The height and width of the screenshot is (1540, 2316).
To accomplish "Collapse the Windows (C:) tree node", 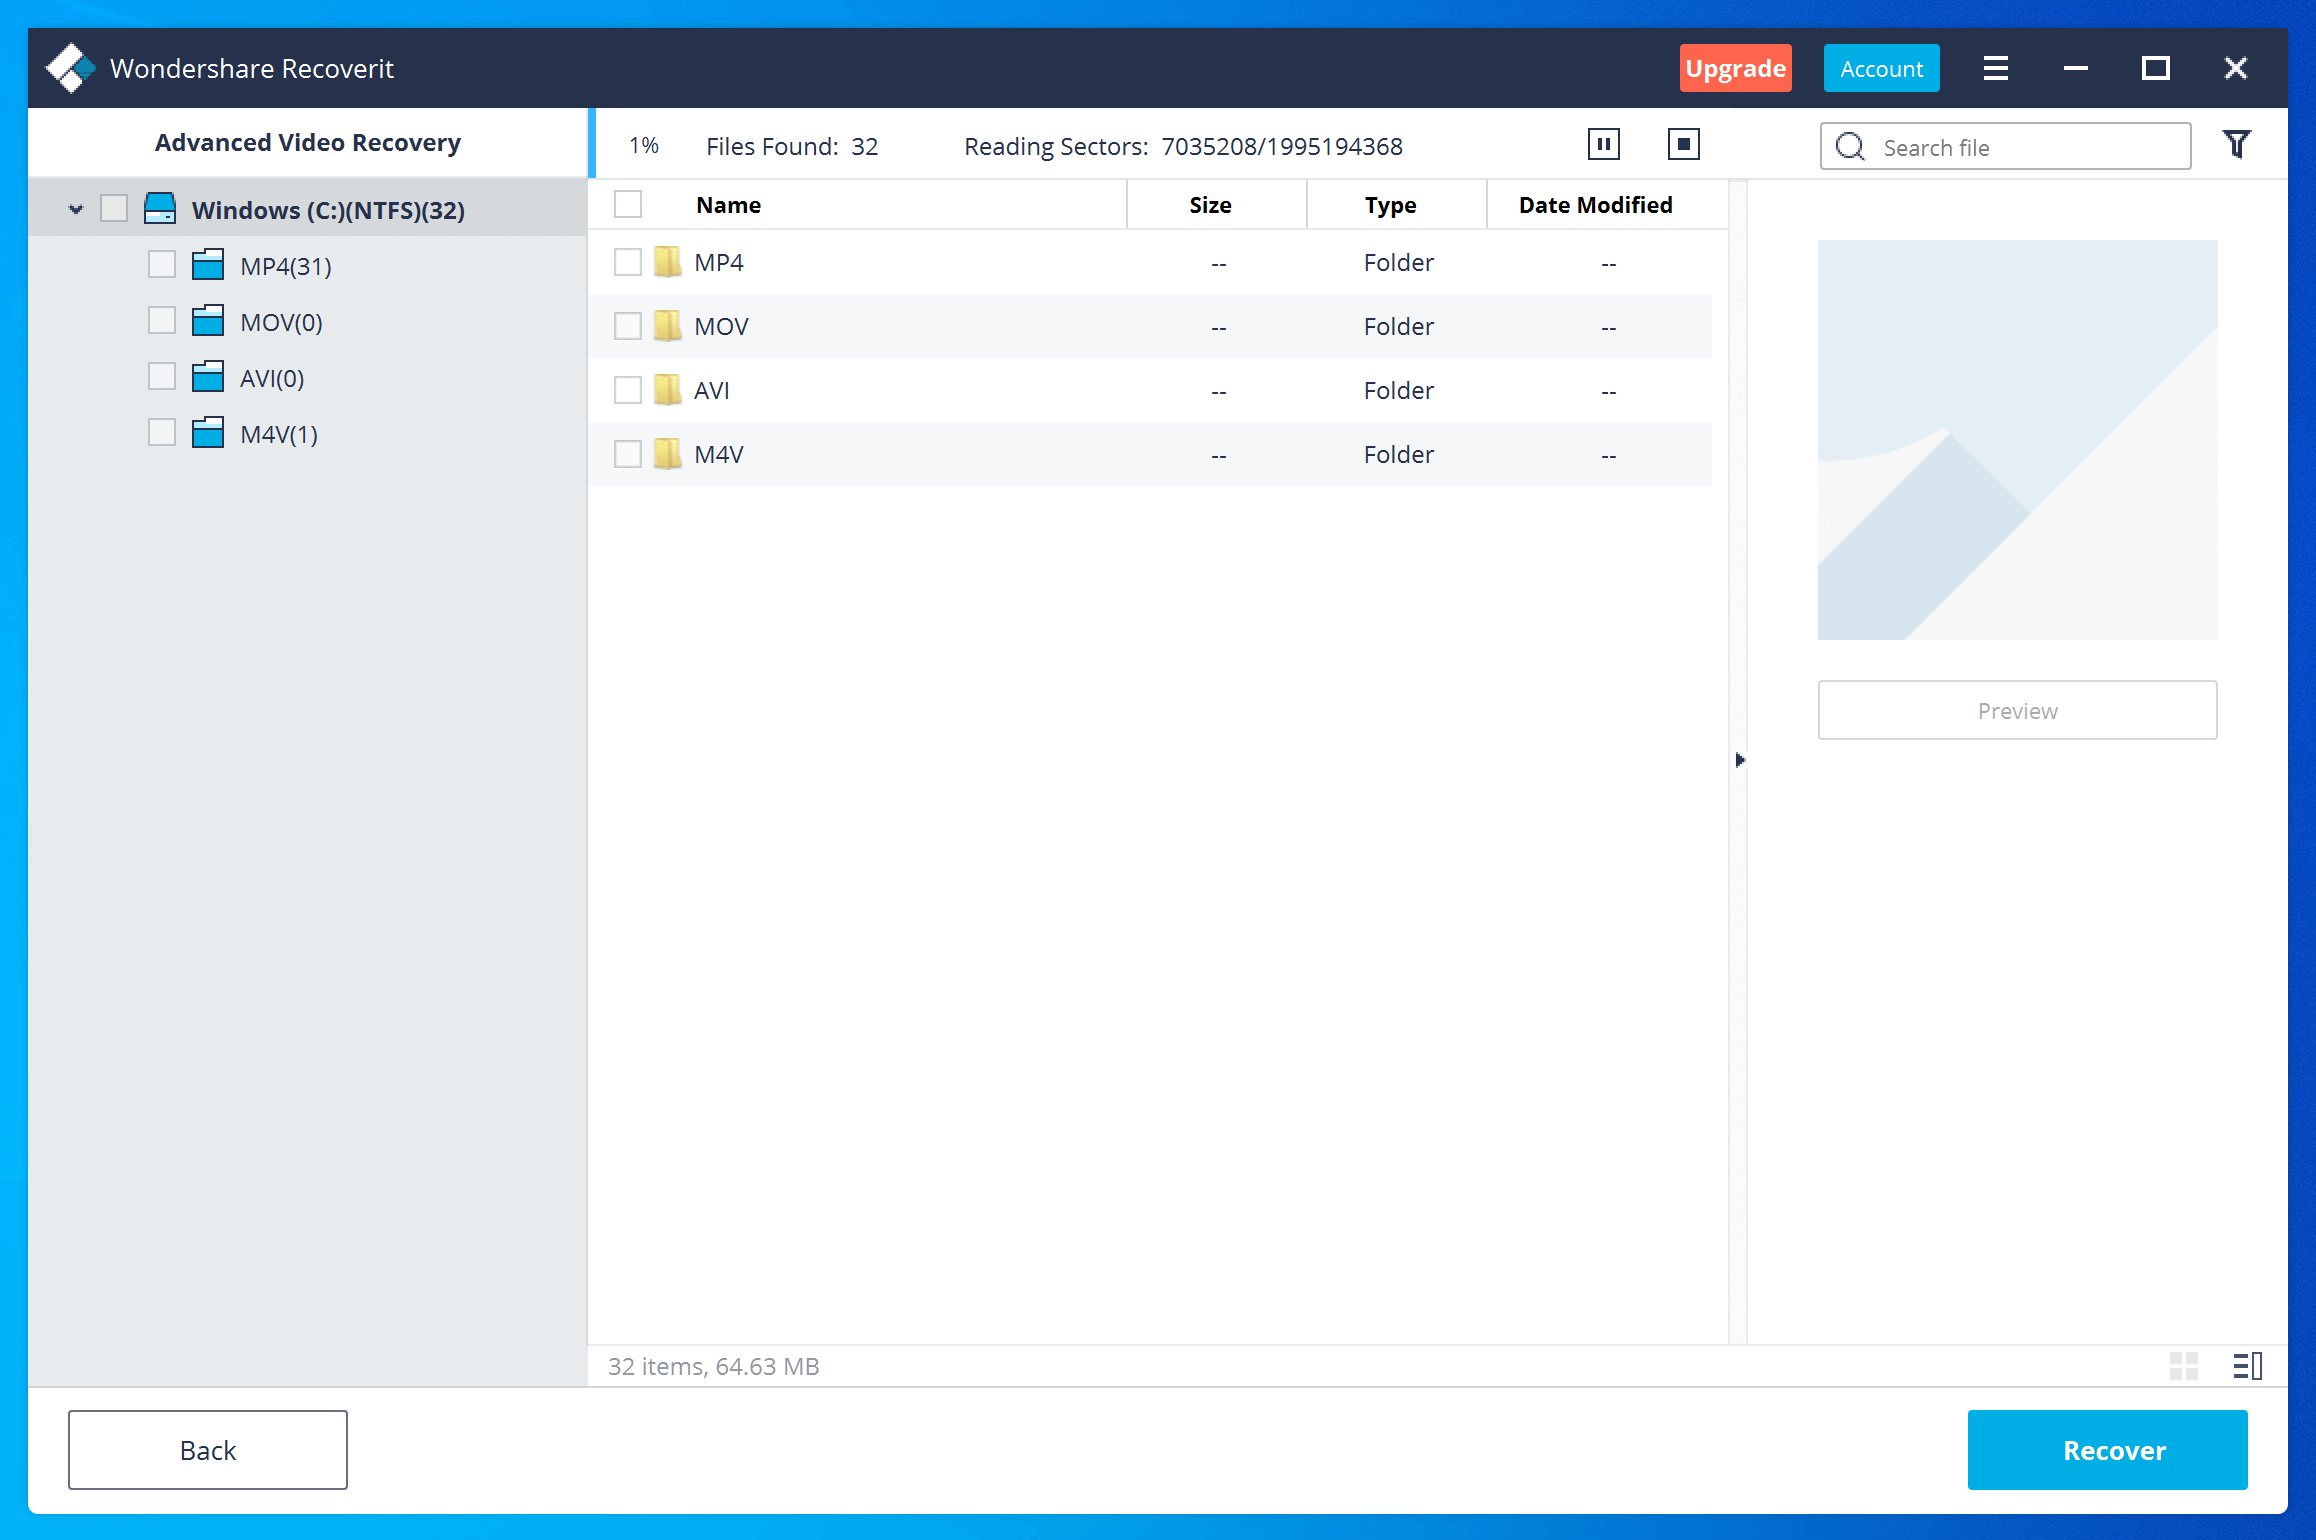I will tap(76, 210).
